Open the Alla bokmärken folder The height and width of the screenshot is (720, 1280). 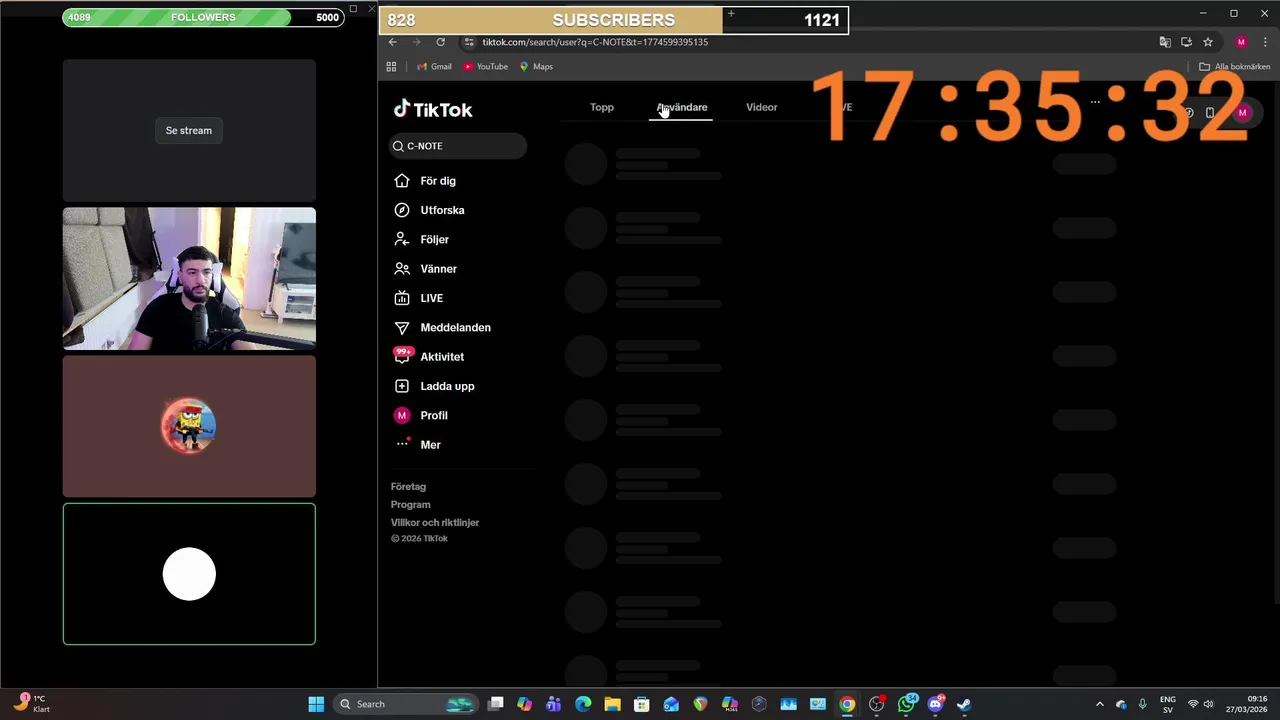1235,66
